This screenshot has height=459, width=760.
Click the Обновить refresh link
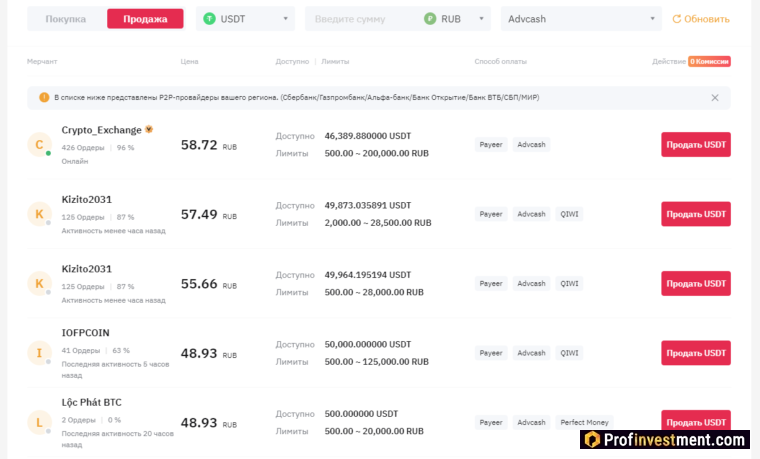(700, 19)
